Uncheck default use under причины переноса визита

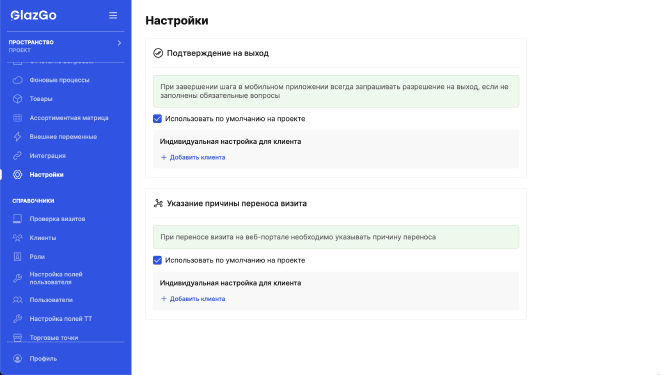(157, 260)
